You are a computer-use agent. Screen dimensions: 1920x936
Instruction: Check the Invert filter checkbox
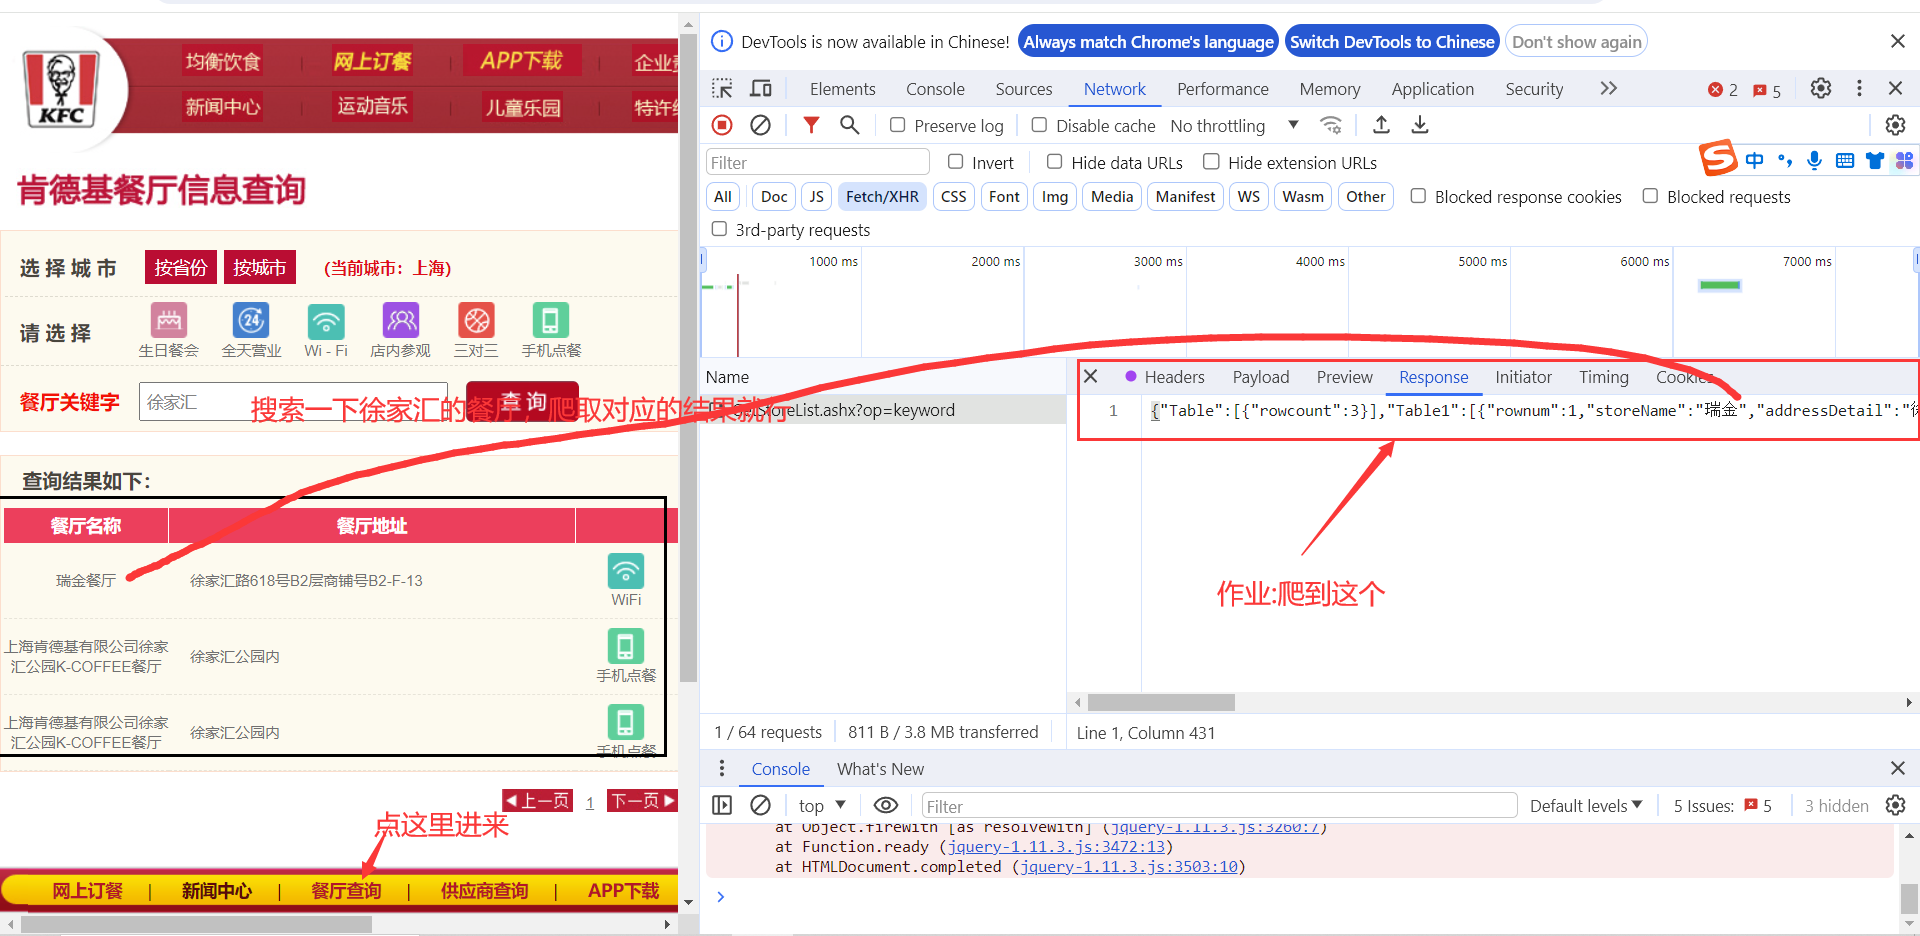(956, 161)
